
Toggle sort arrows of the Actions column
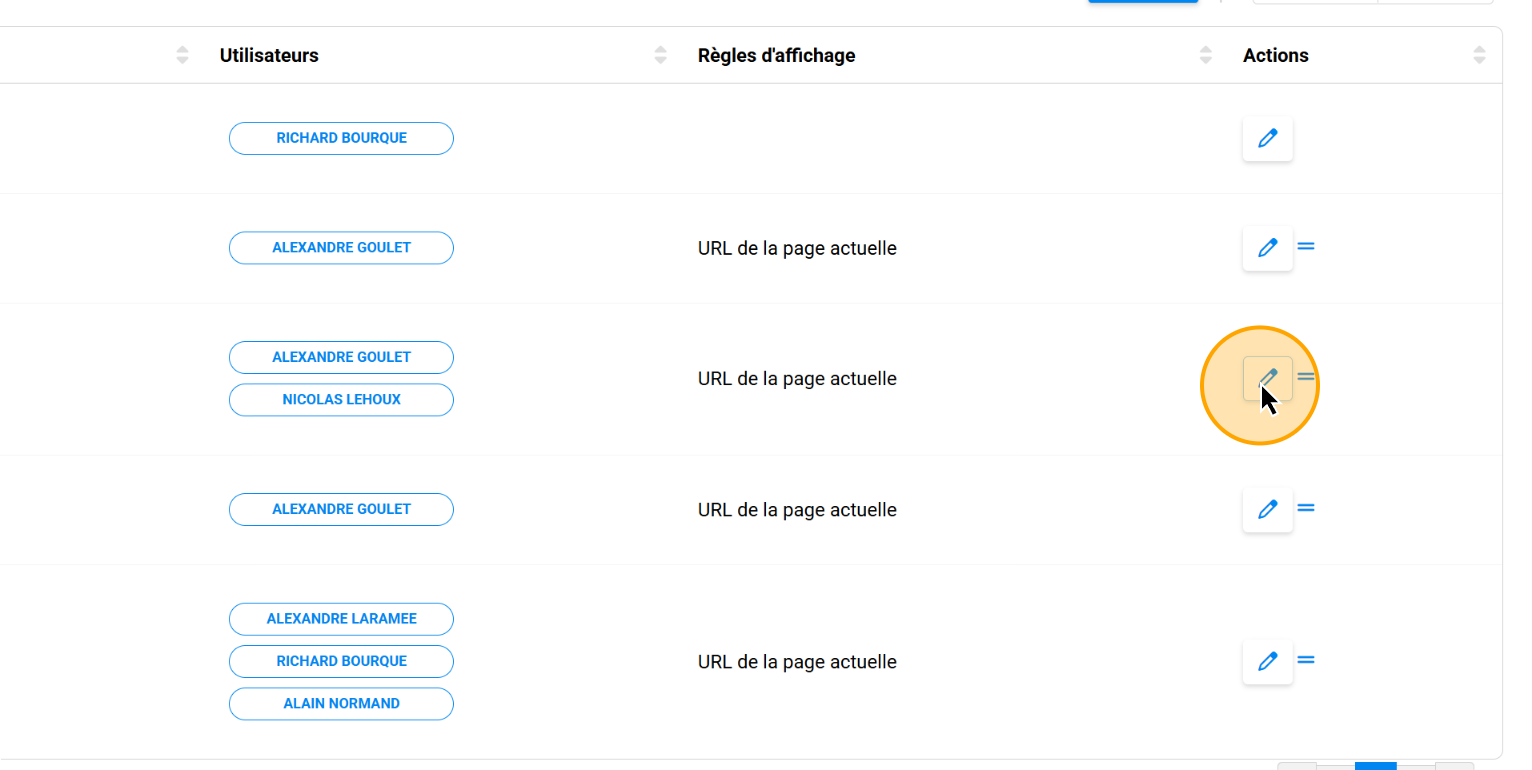(x=1479, y=56)
